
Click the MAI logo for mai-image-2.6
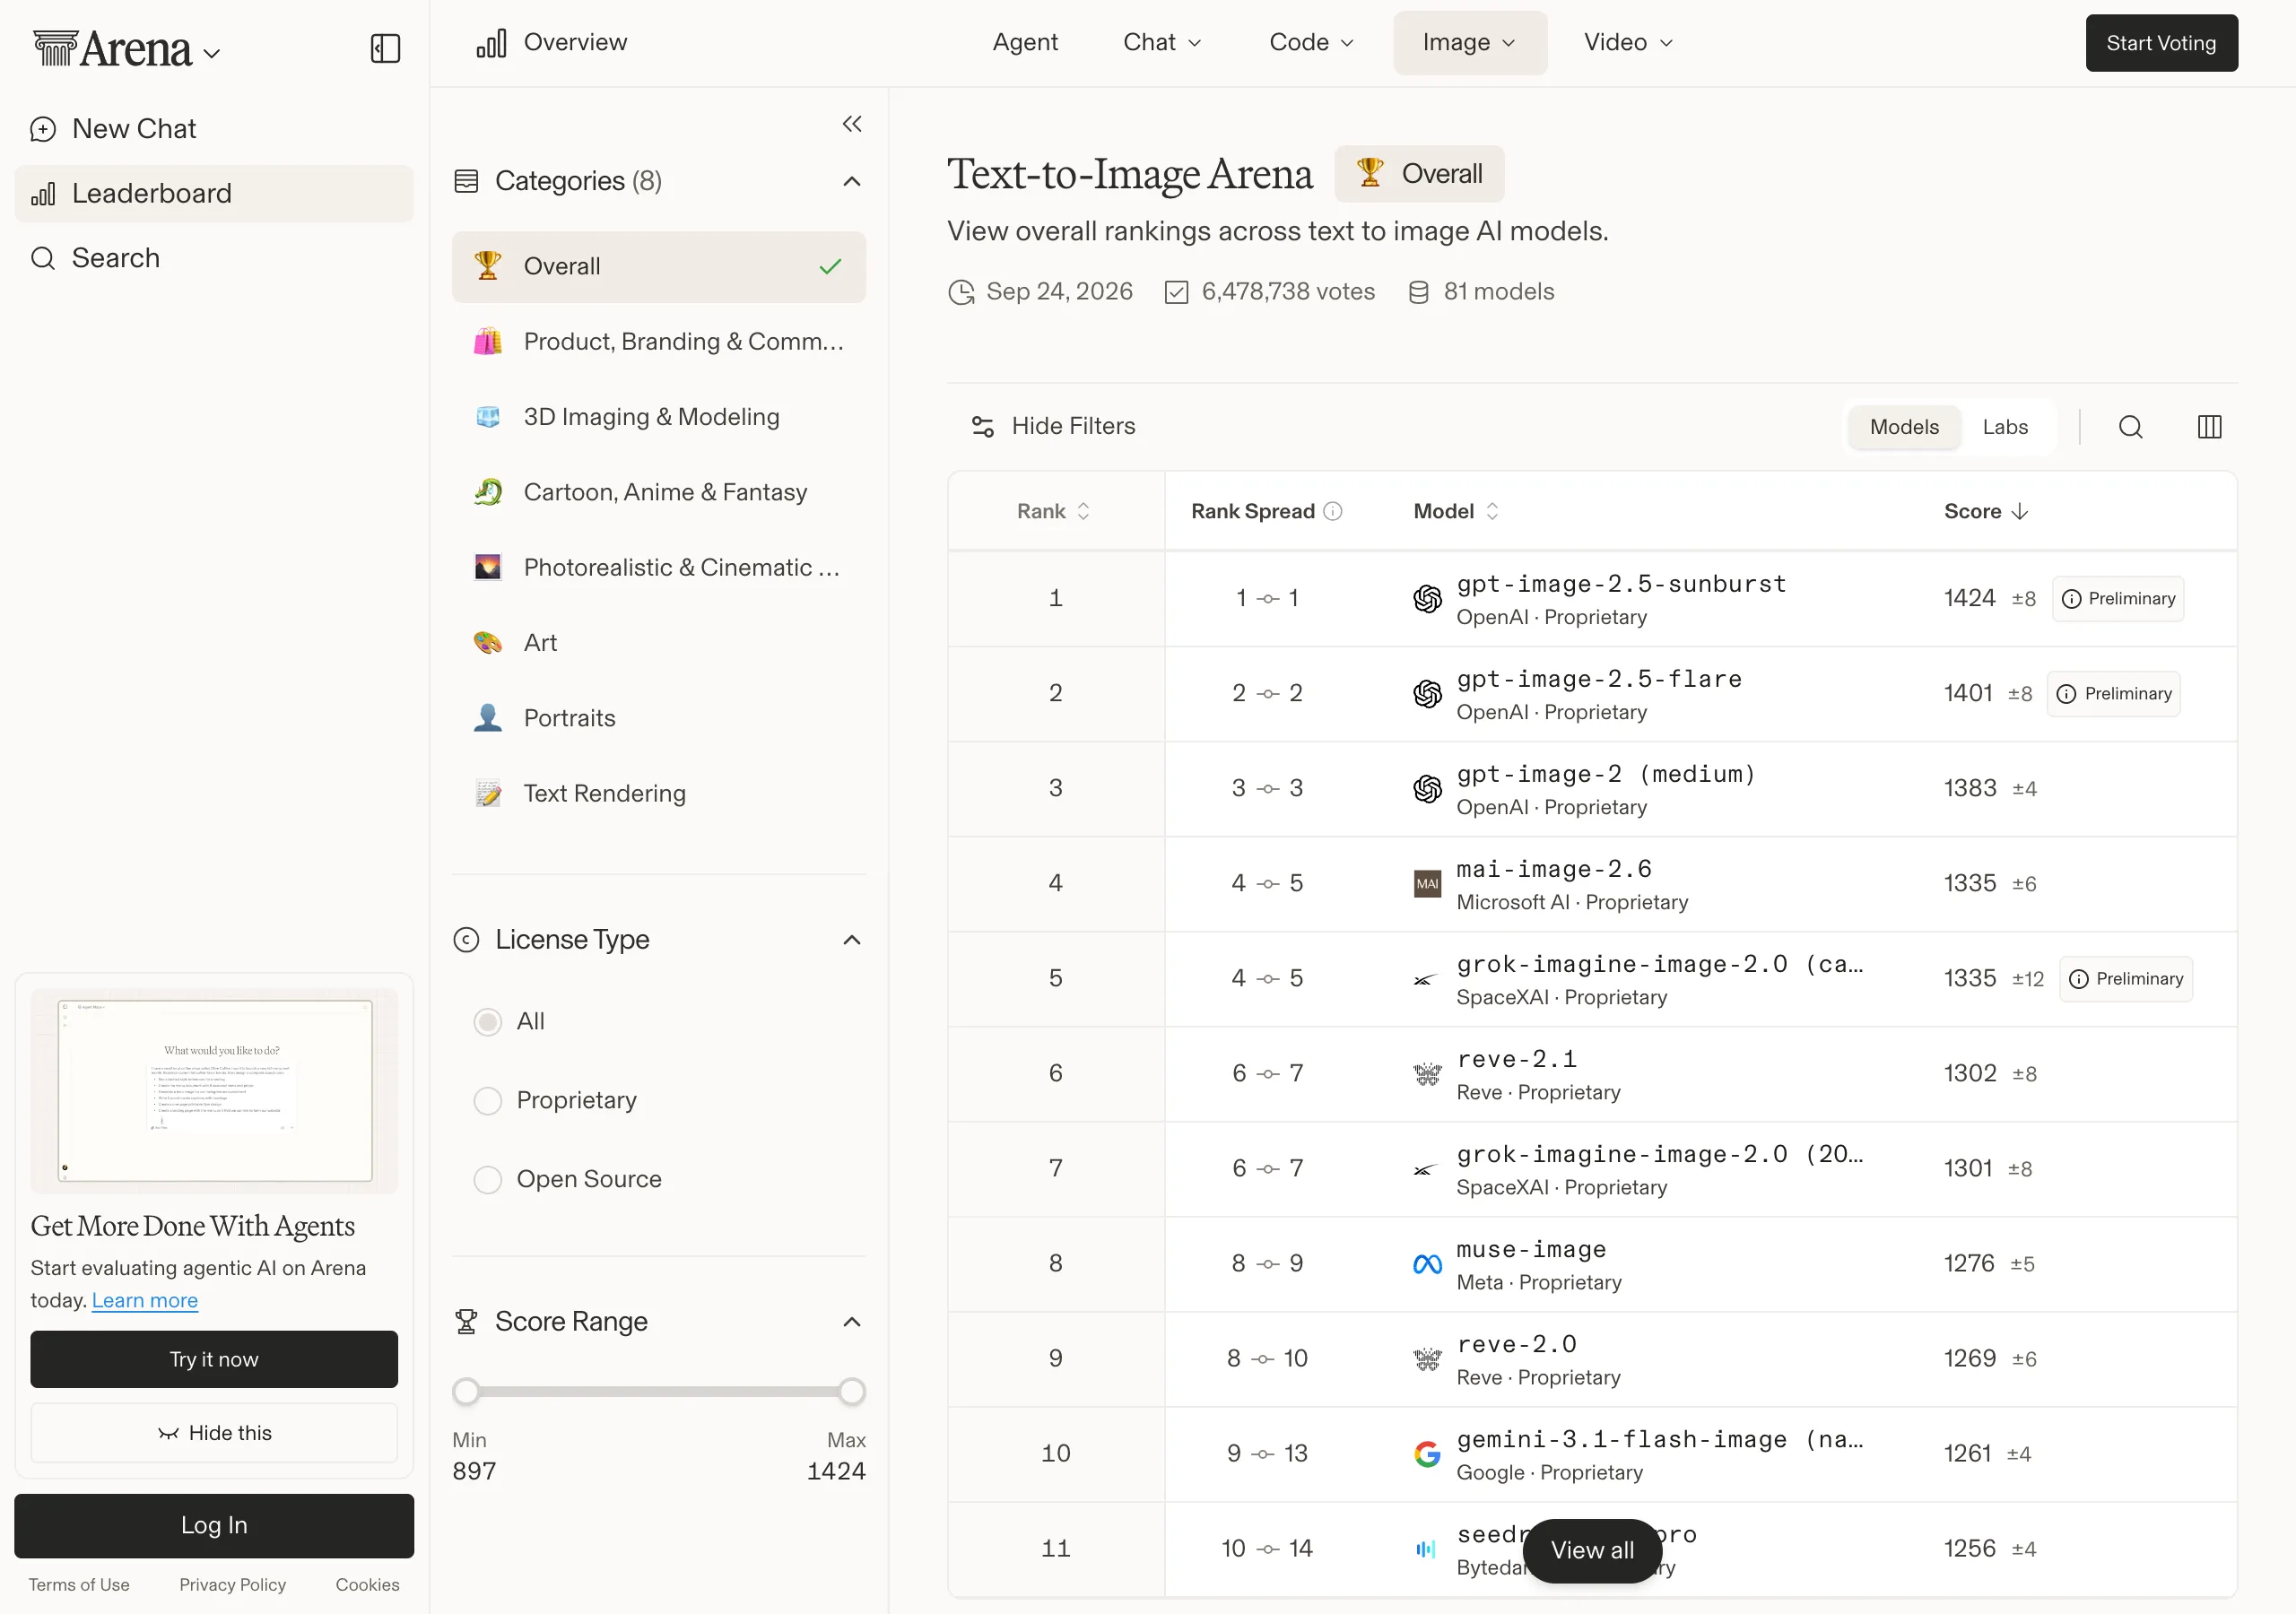[1427, 883]
